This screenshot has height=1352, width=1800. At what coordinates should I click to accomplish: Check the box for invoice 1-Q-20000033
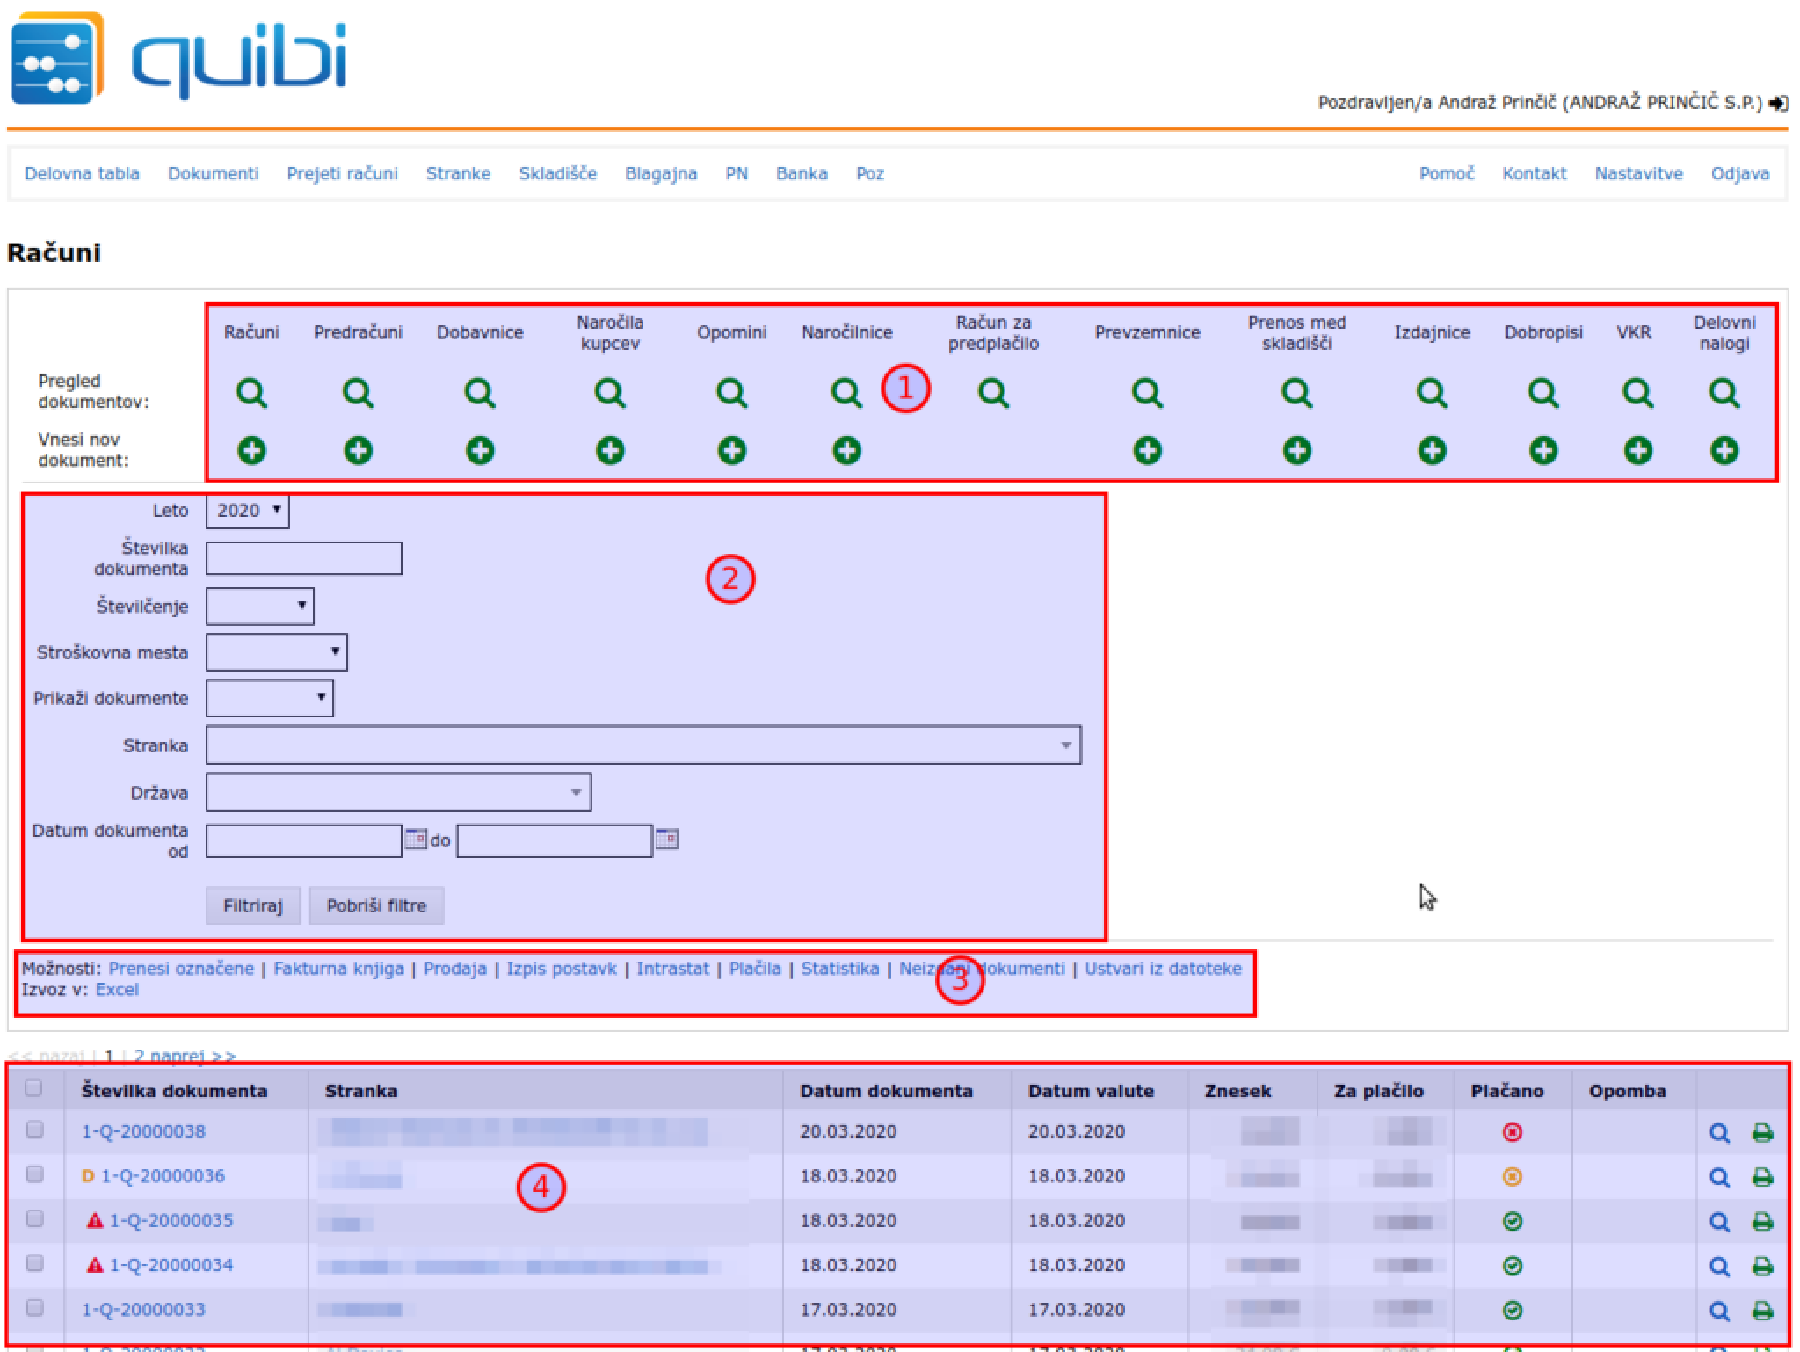click(x=35, y=1307)
